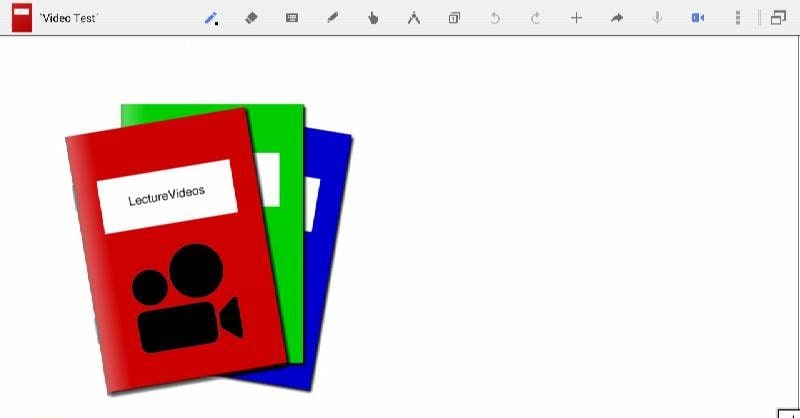Toggle the blue video recording icon
Image resolution: width=800 pixels, height=418 pixels.
click(x=697, y=18)
